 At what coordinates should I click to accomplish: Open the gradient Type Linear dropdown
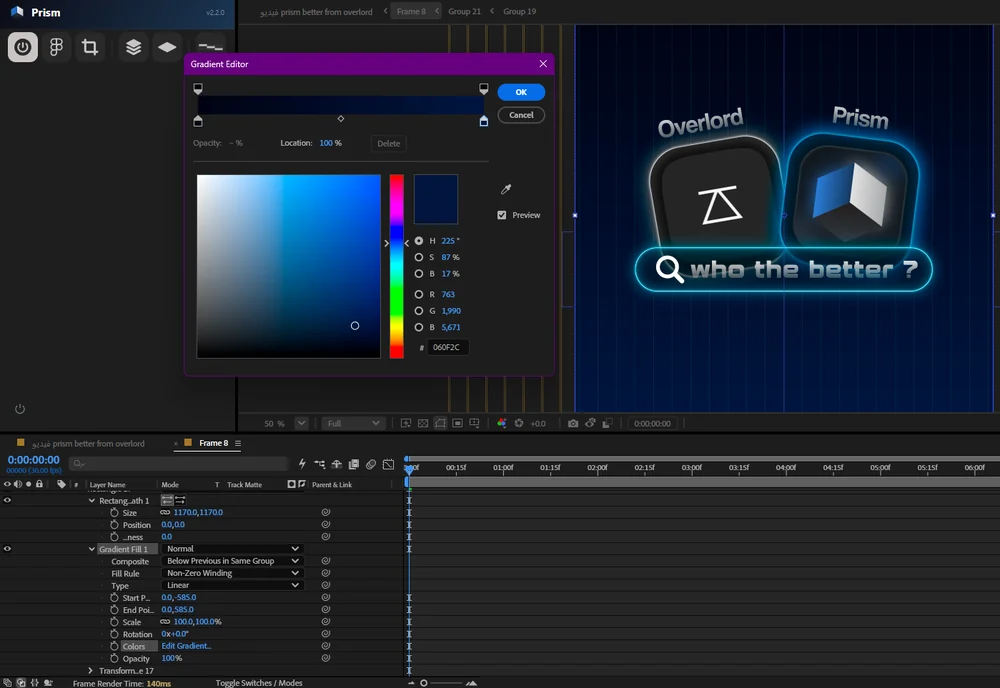coord(232,585)
